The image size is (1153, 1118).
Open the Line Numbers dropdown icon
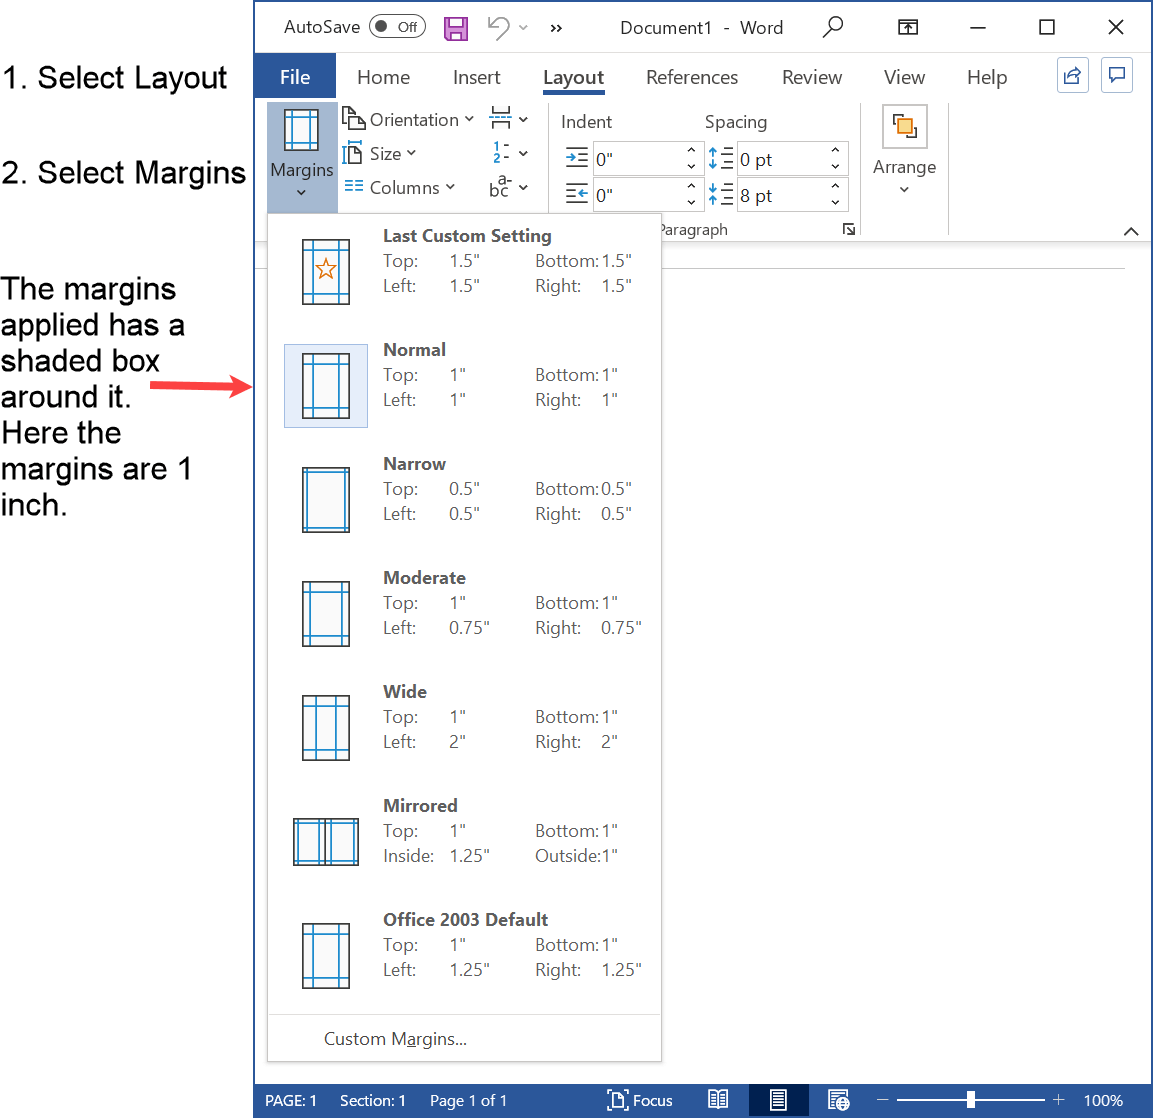point(508,153)
